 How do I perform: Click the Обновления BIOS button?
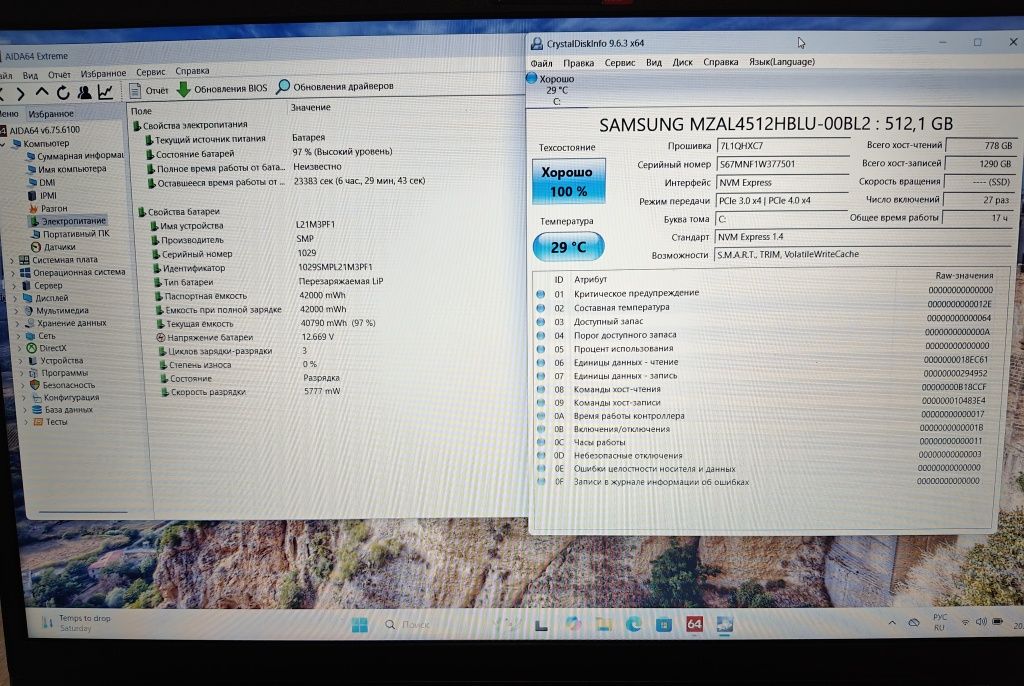tap(222, 88)
